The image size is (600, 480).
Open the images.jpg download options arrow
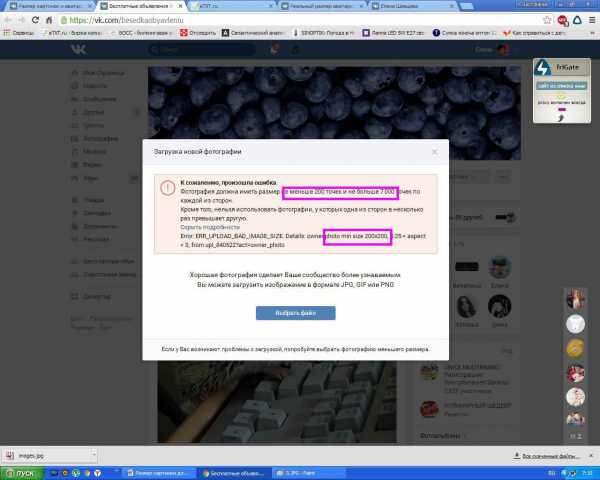94,455
